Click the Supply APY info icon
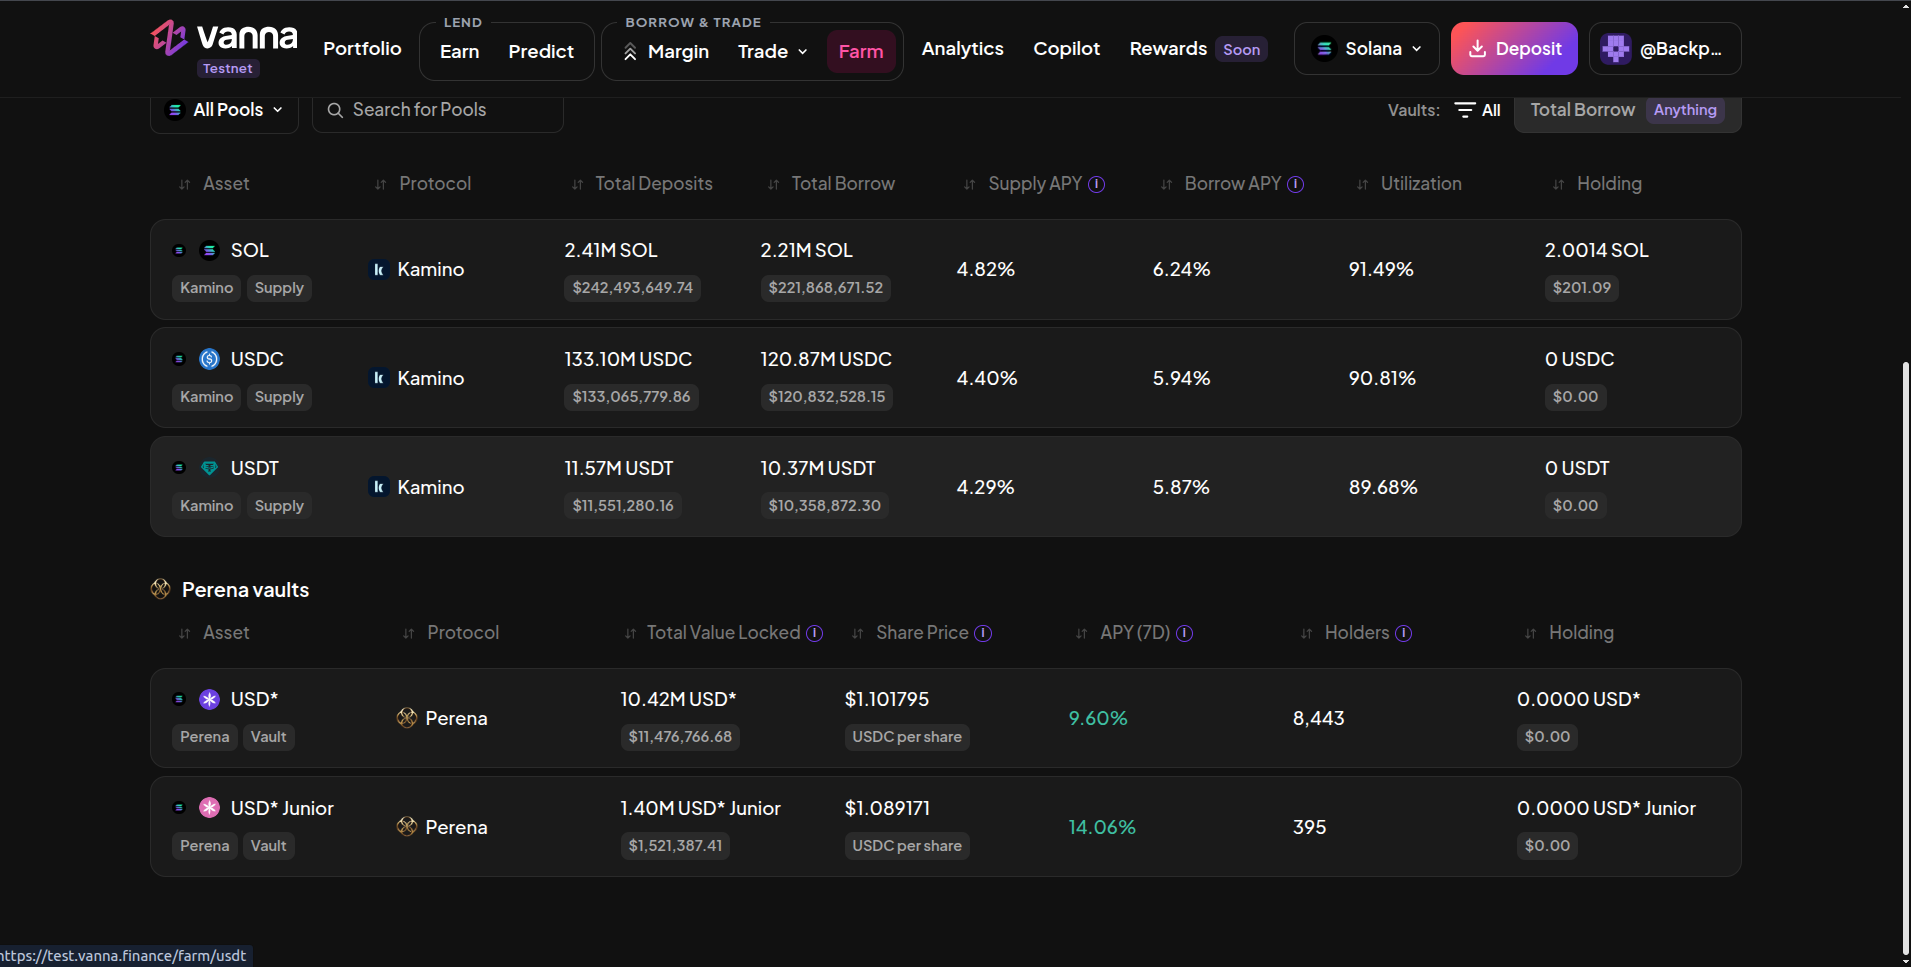Viewport: 1911px width, 967px height. point(1096,184)
